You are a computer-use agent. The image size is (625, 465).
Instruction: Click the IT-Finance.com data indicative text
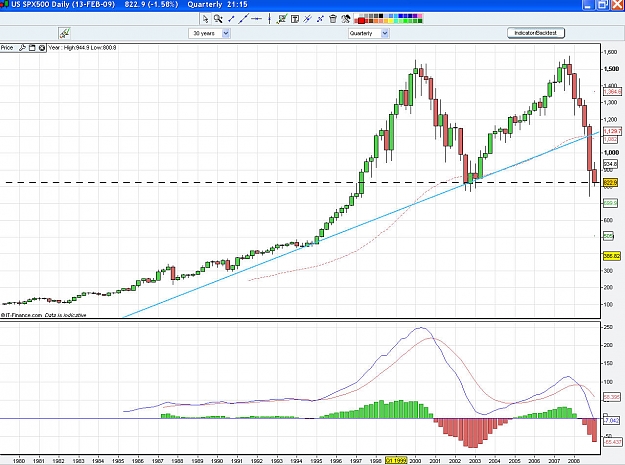[43, 315]
